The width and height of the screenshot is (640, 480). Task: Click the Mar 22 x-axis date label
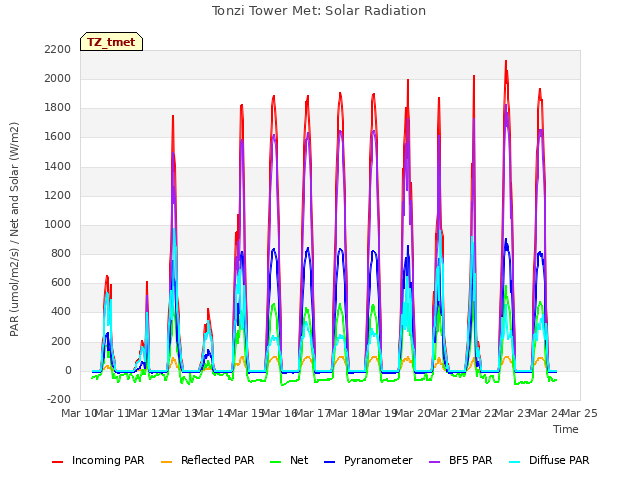[480, 413]
